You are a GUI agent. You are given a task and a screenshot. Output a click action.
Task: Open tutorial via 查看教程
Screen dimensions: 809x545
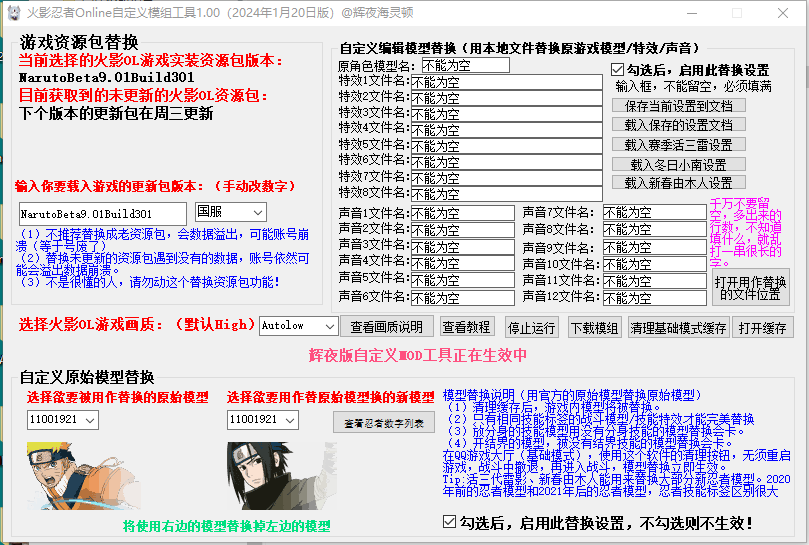click(466, 327)
